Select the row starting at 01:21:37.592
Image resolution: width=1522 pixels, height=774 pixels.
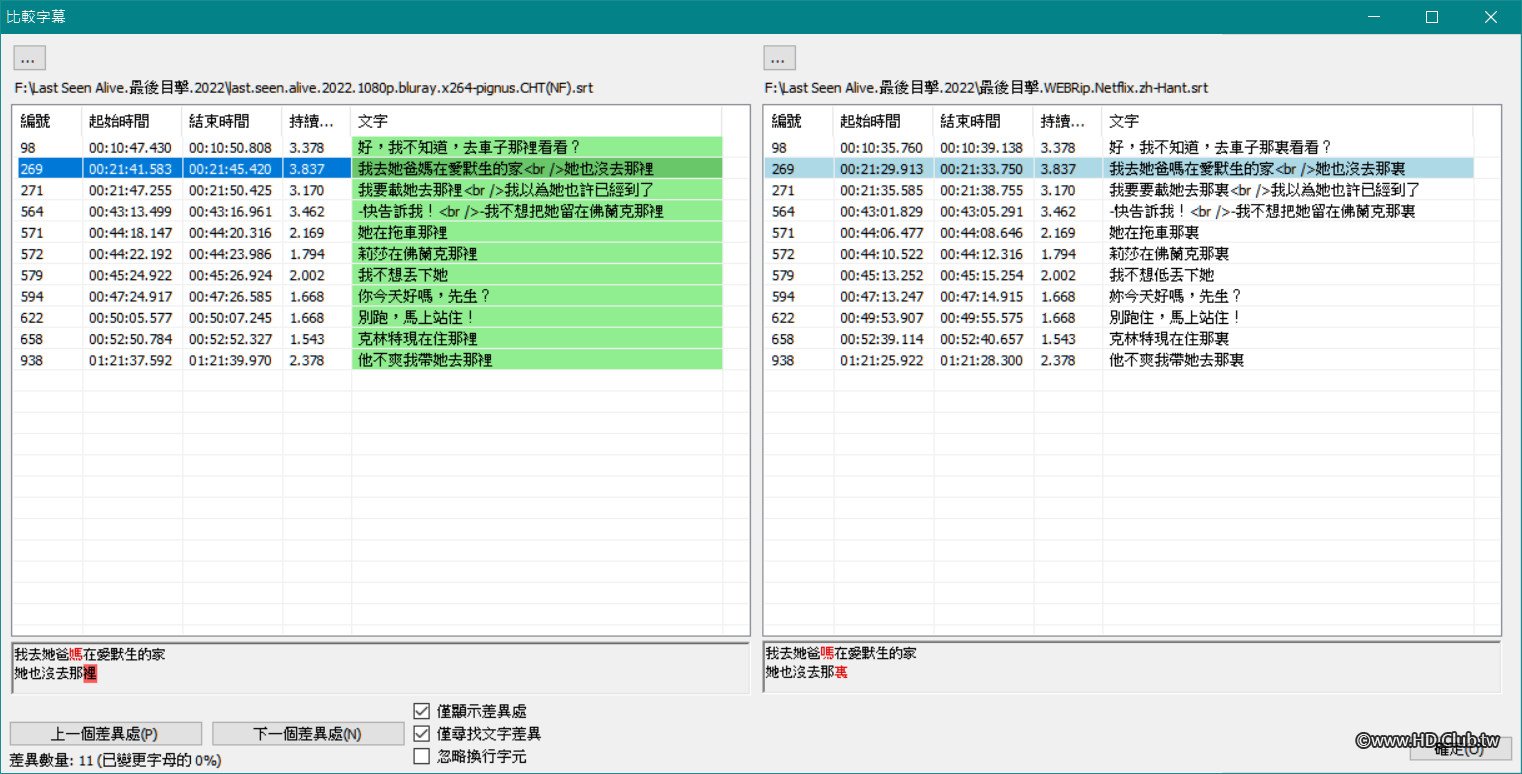point(368,360)
